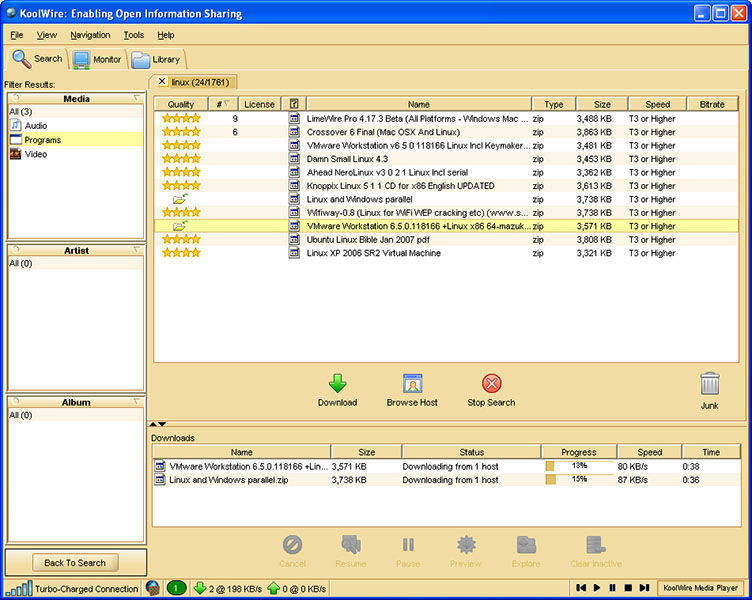Sort results by Size column in search results
Screen dimensions: 752x600
(602, 104)
